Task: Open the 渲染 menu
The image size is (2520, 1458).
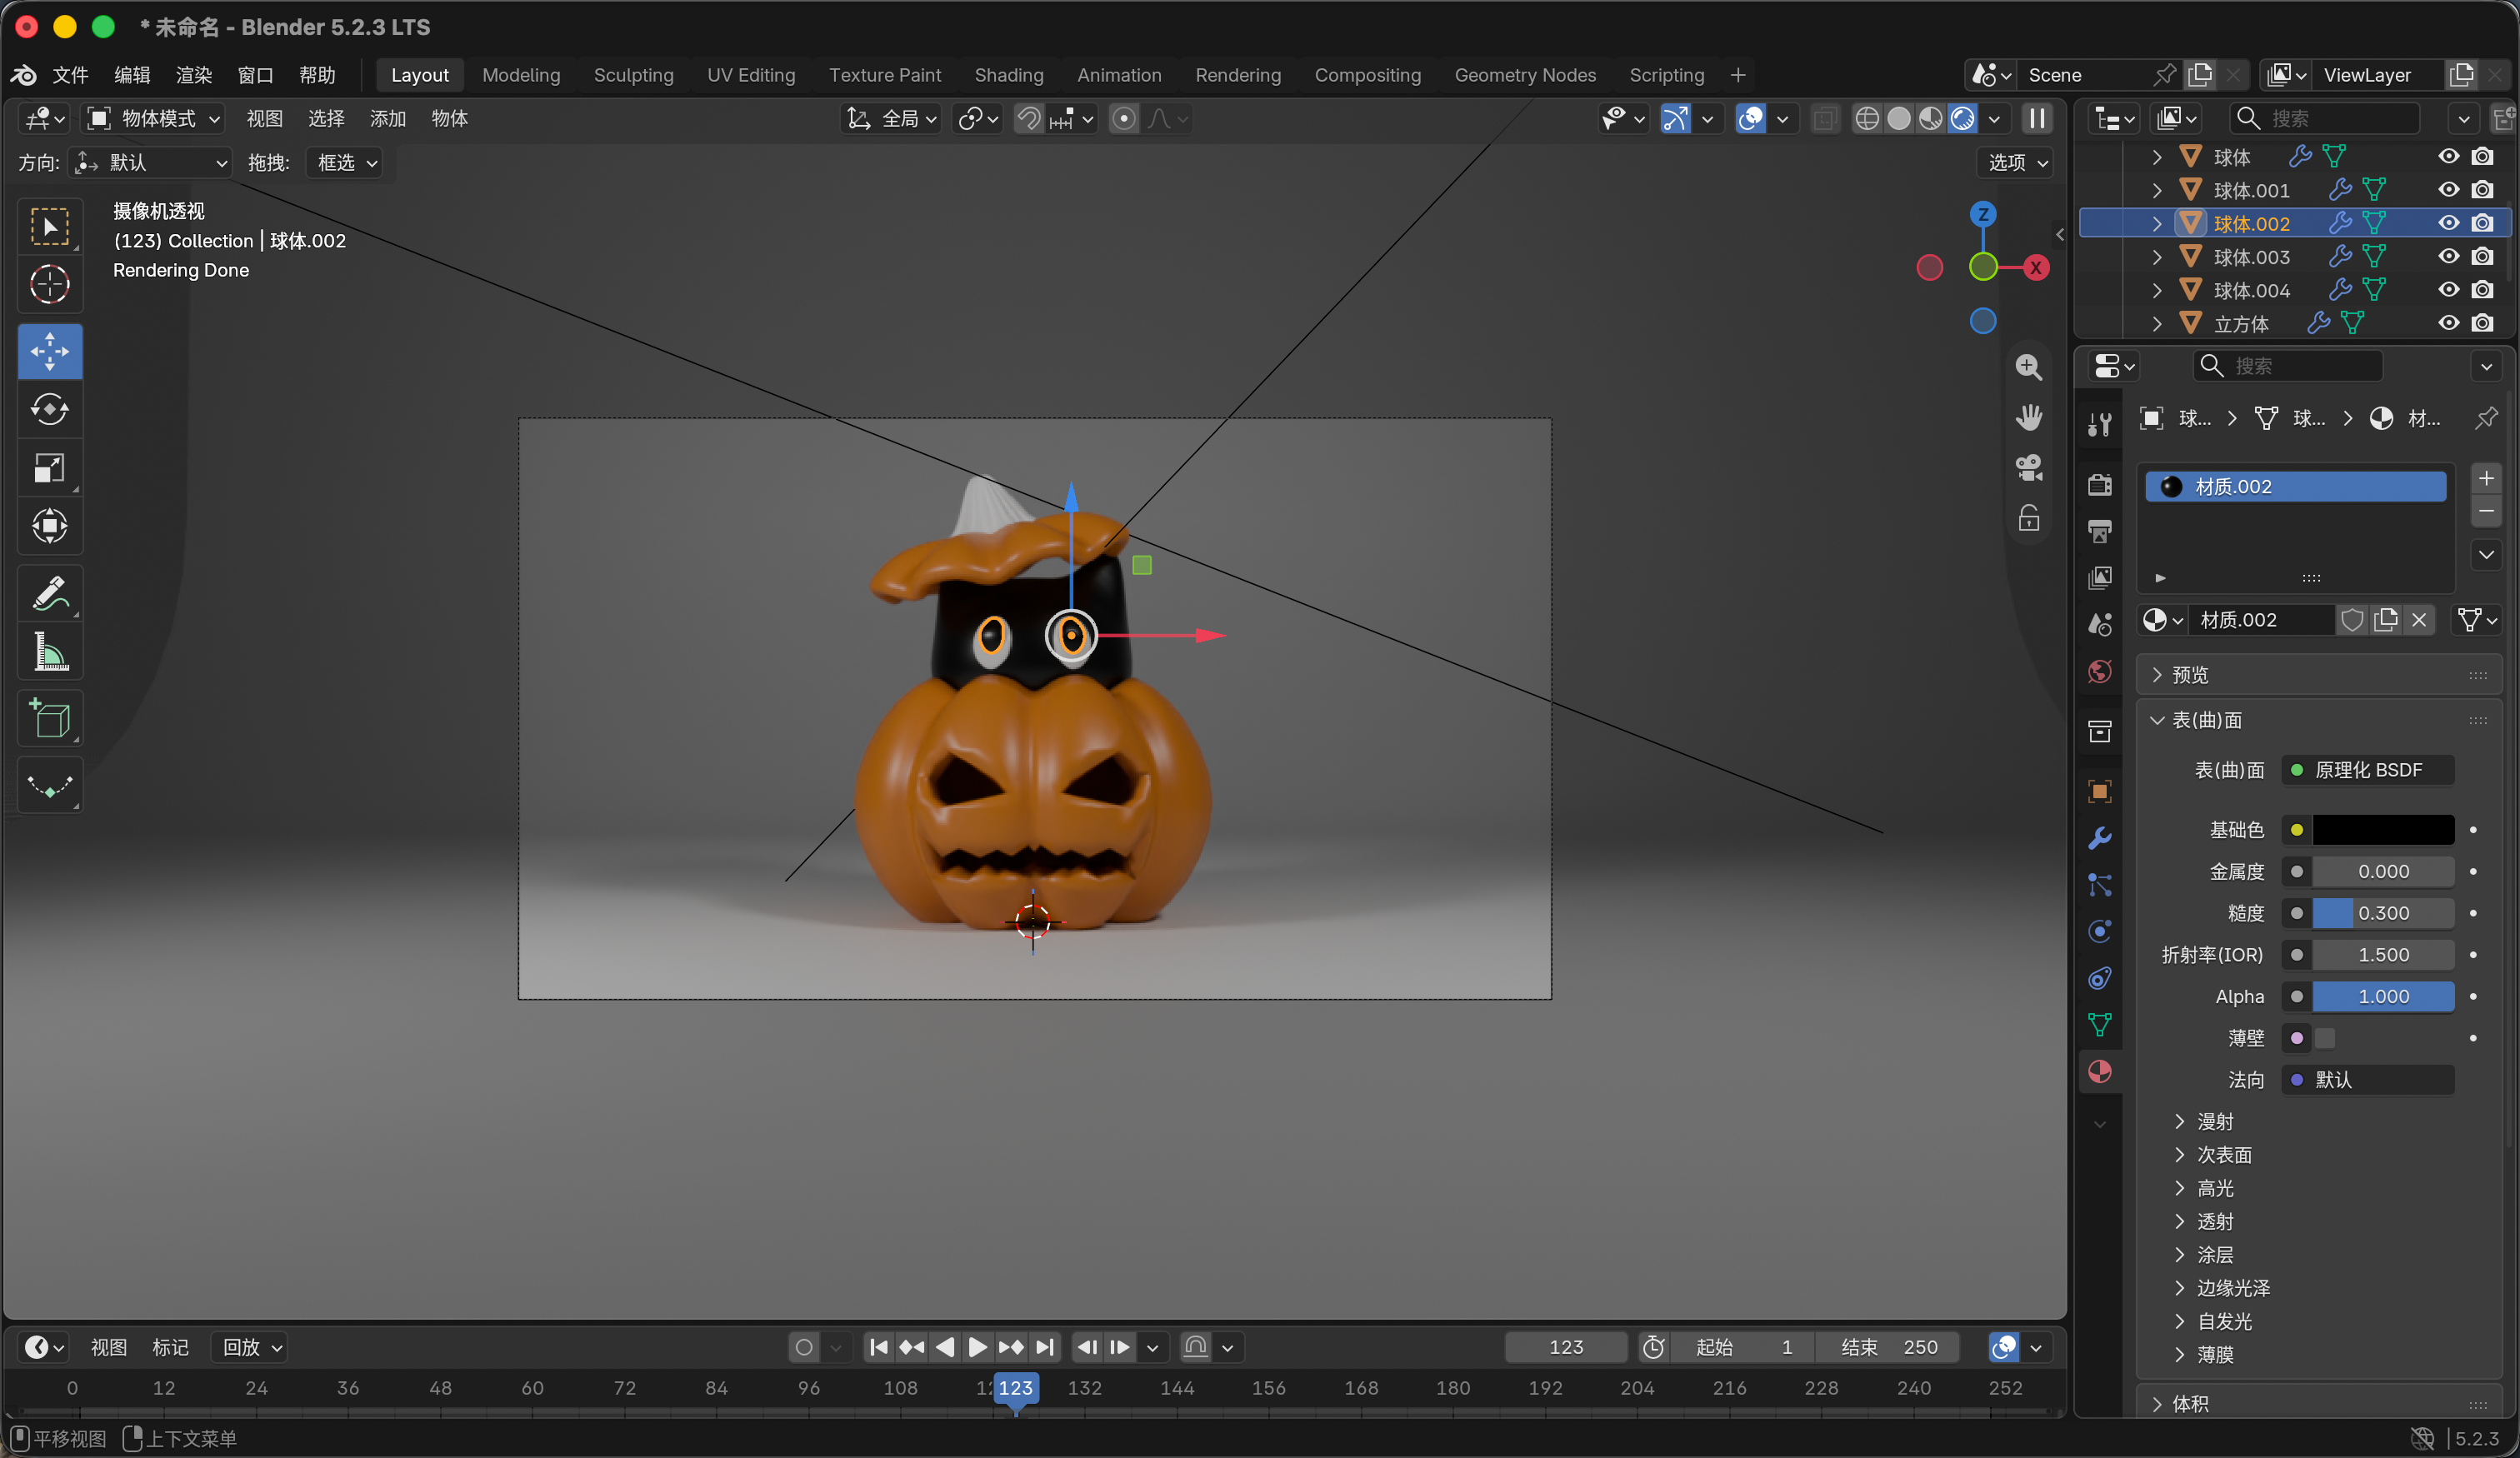Action: [194, 75]
